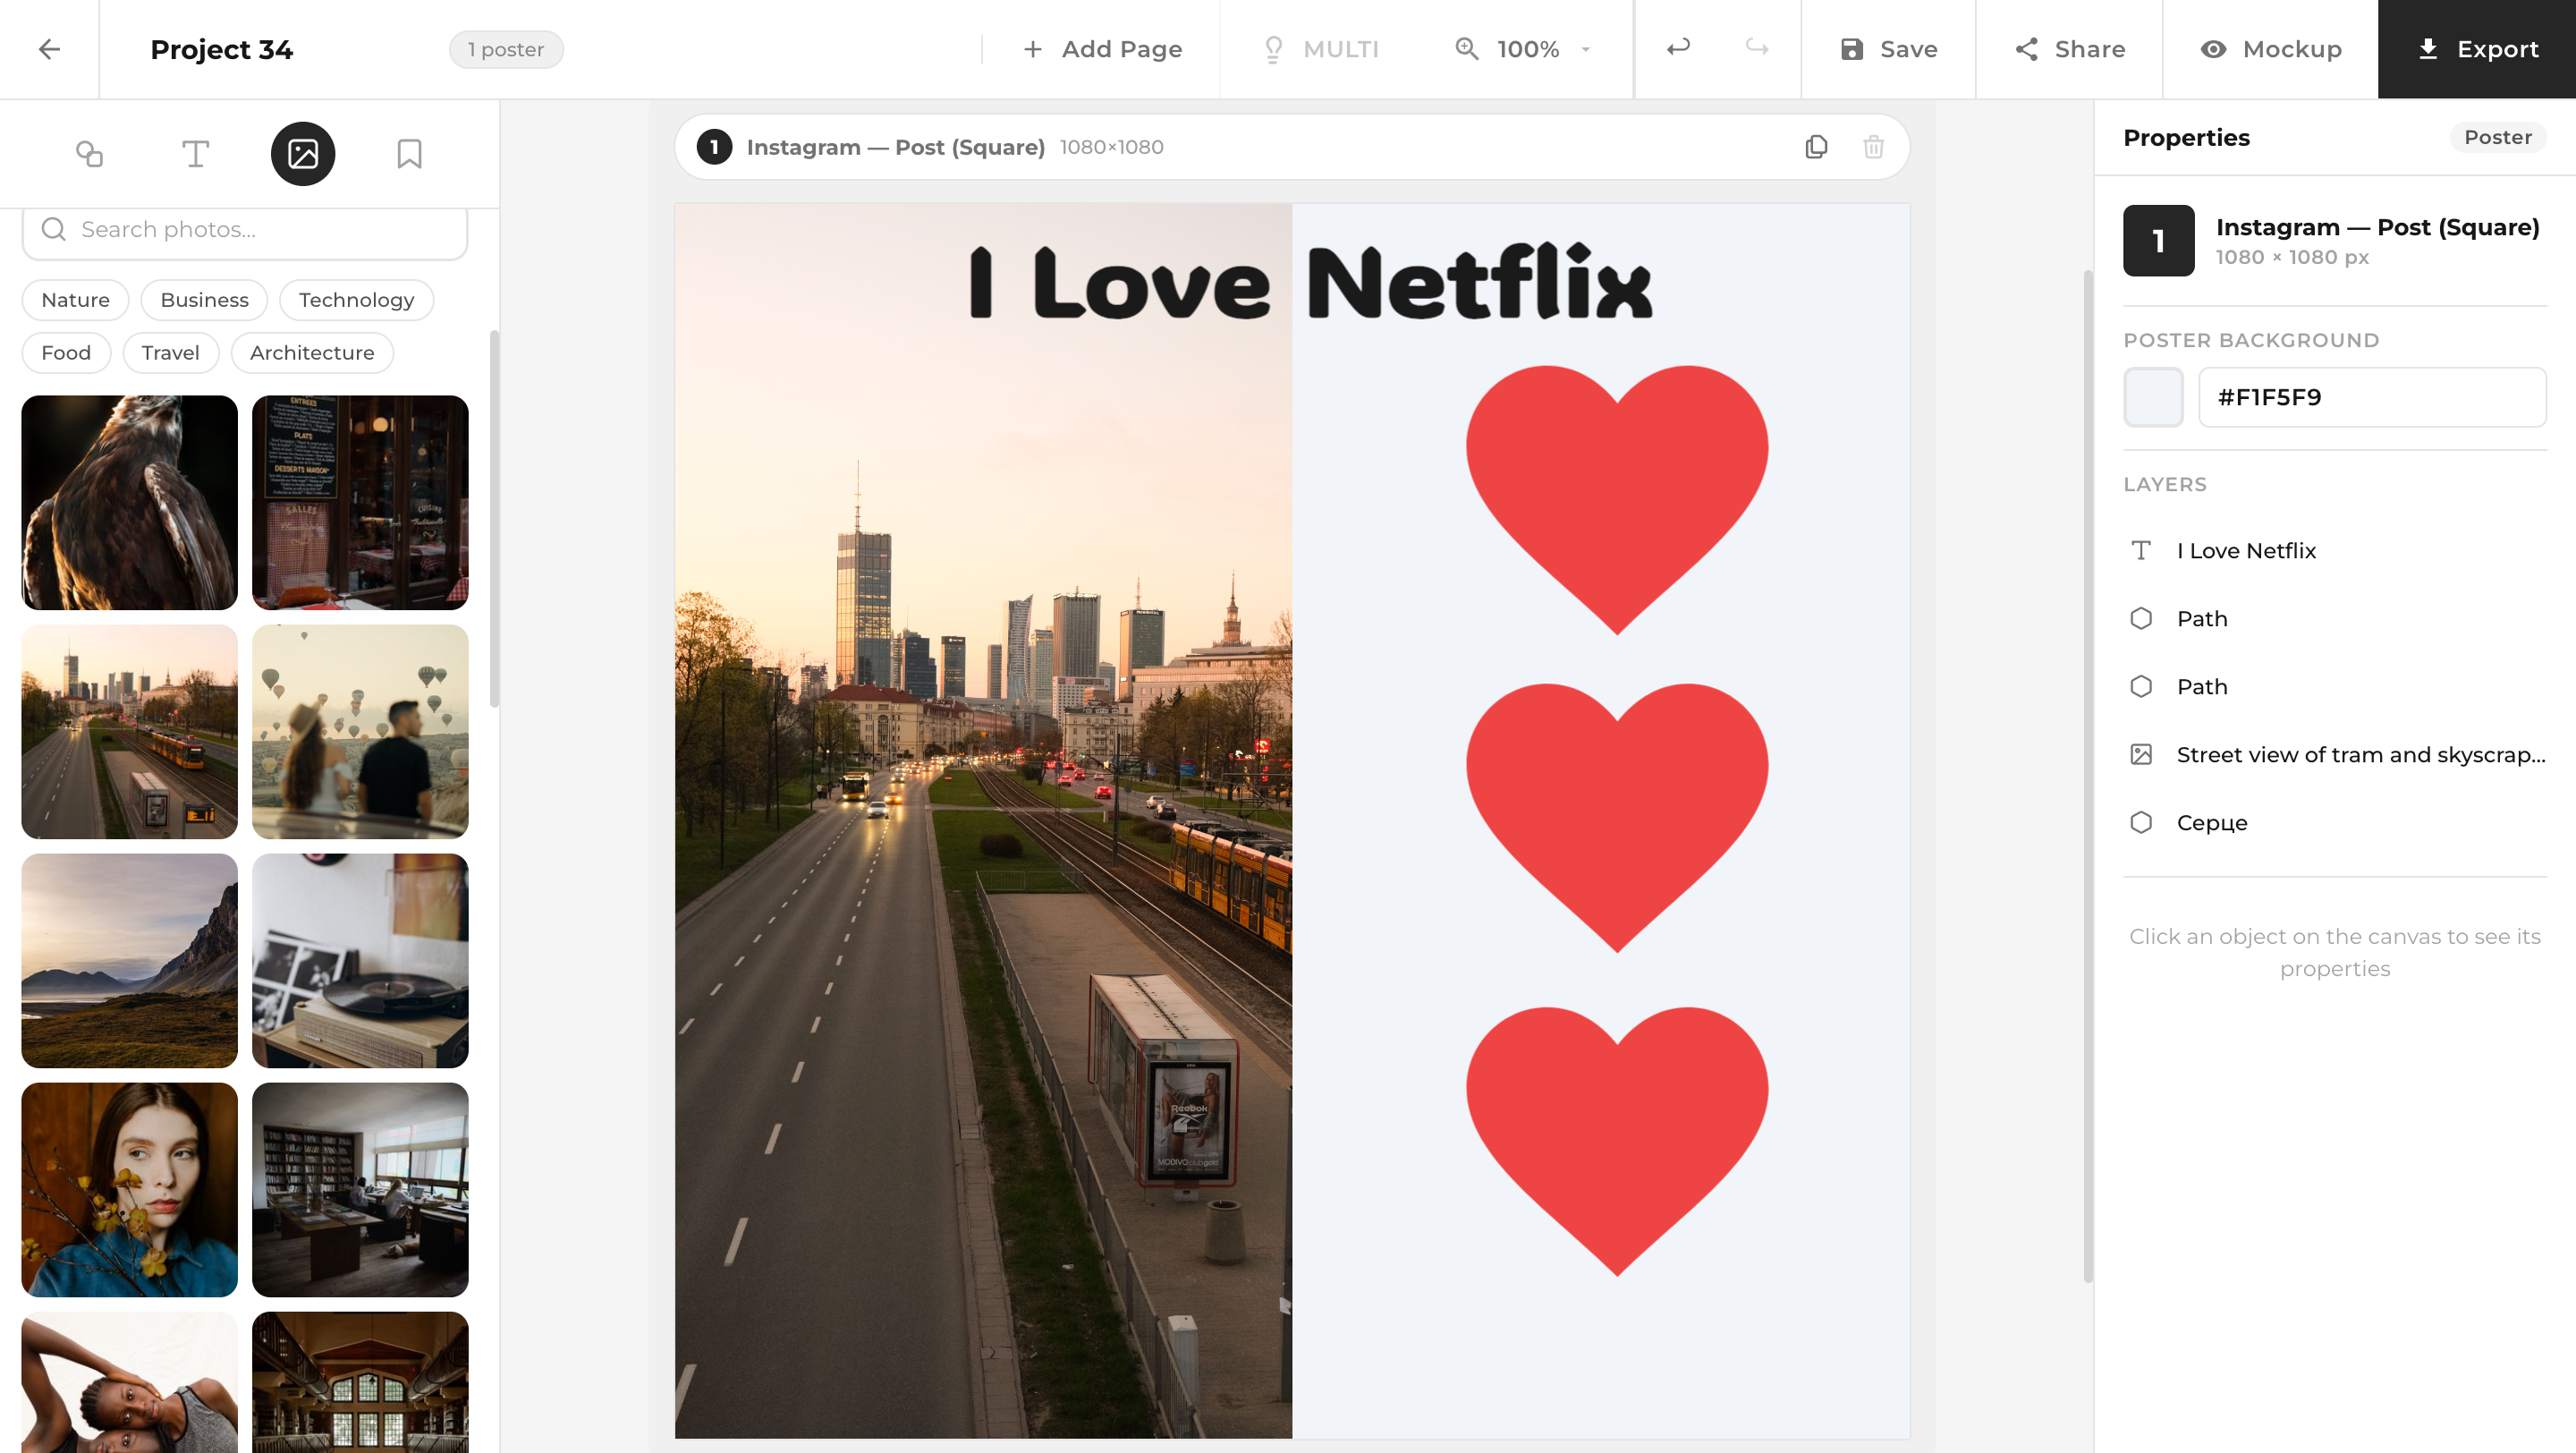Open the shapes elements tab

(x=90, y=154)
